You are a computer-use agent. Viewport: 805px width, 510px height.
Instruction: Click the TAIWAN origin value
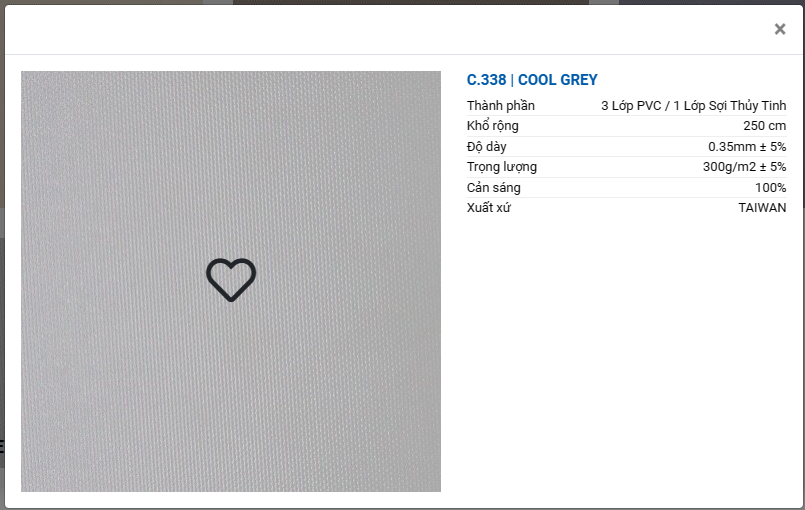click(762, 207)
